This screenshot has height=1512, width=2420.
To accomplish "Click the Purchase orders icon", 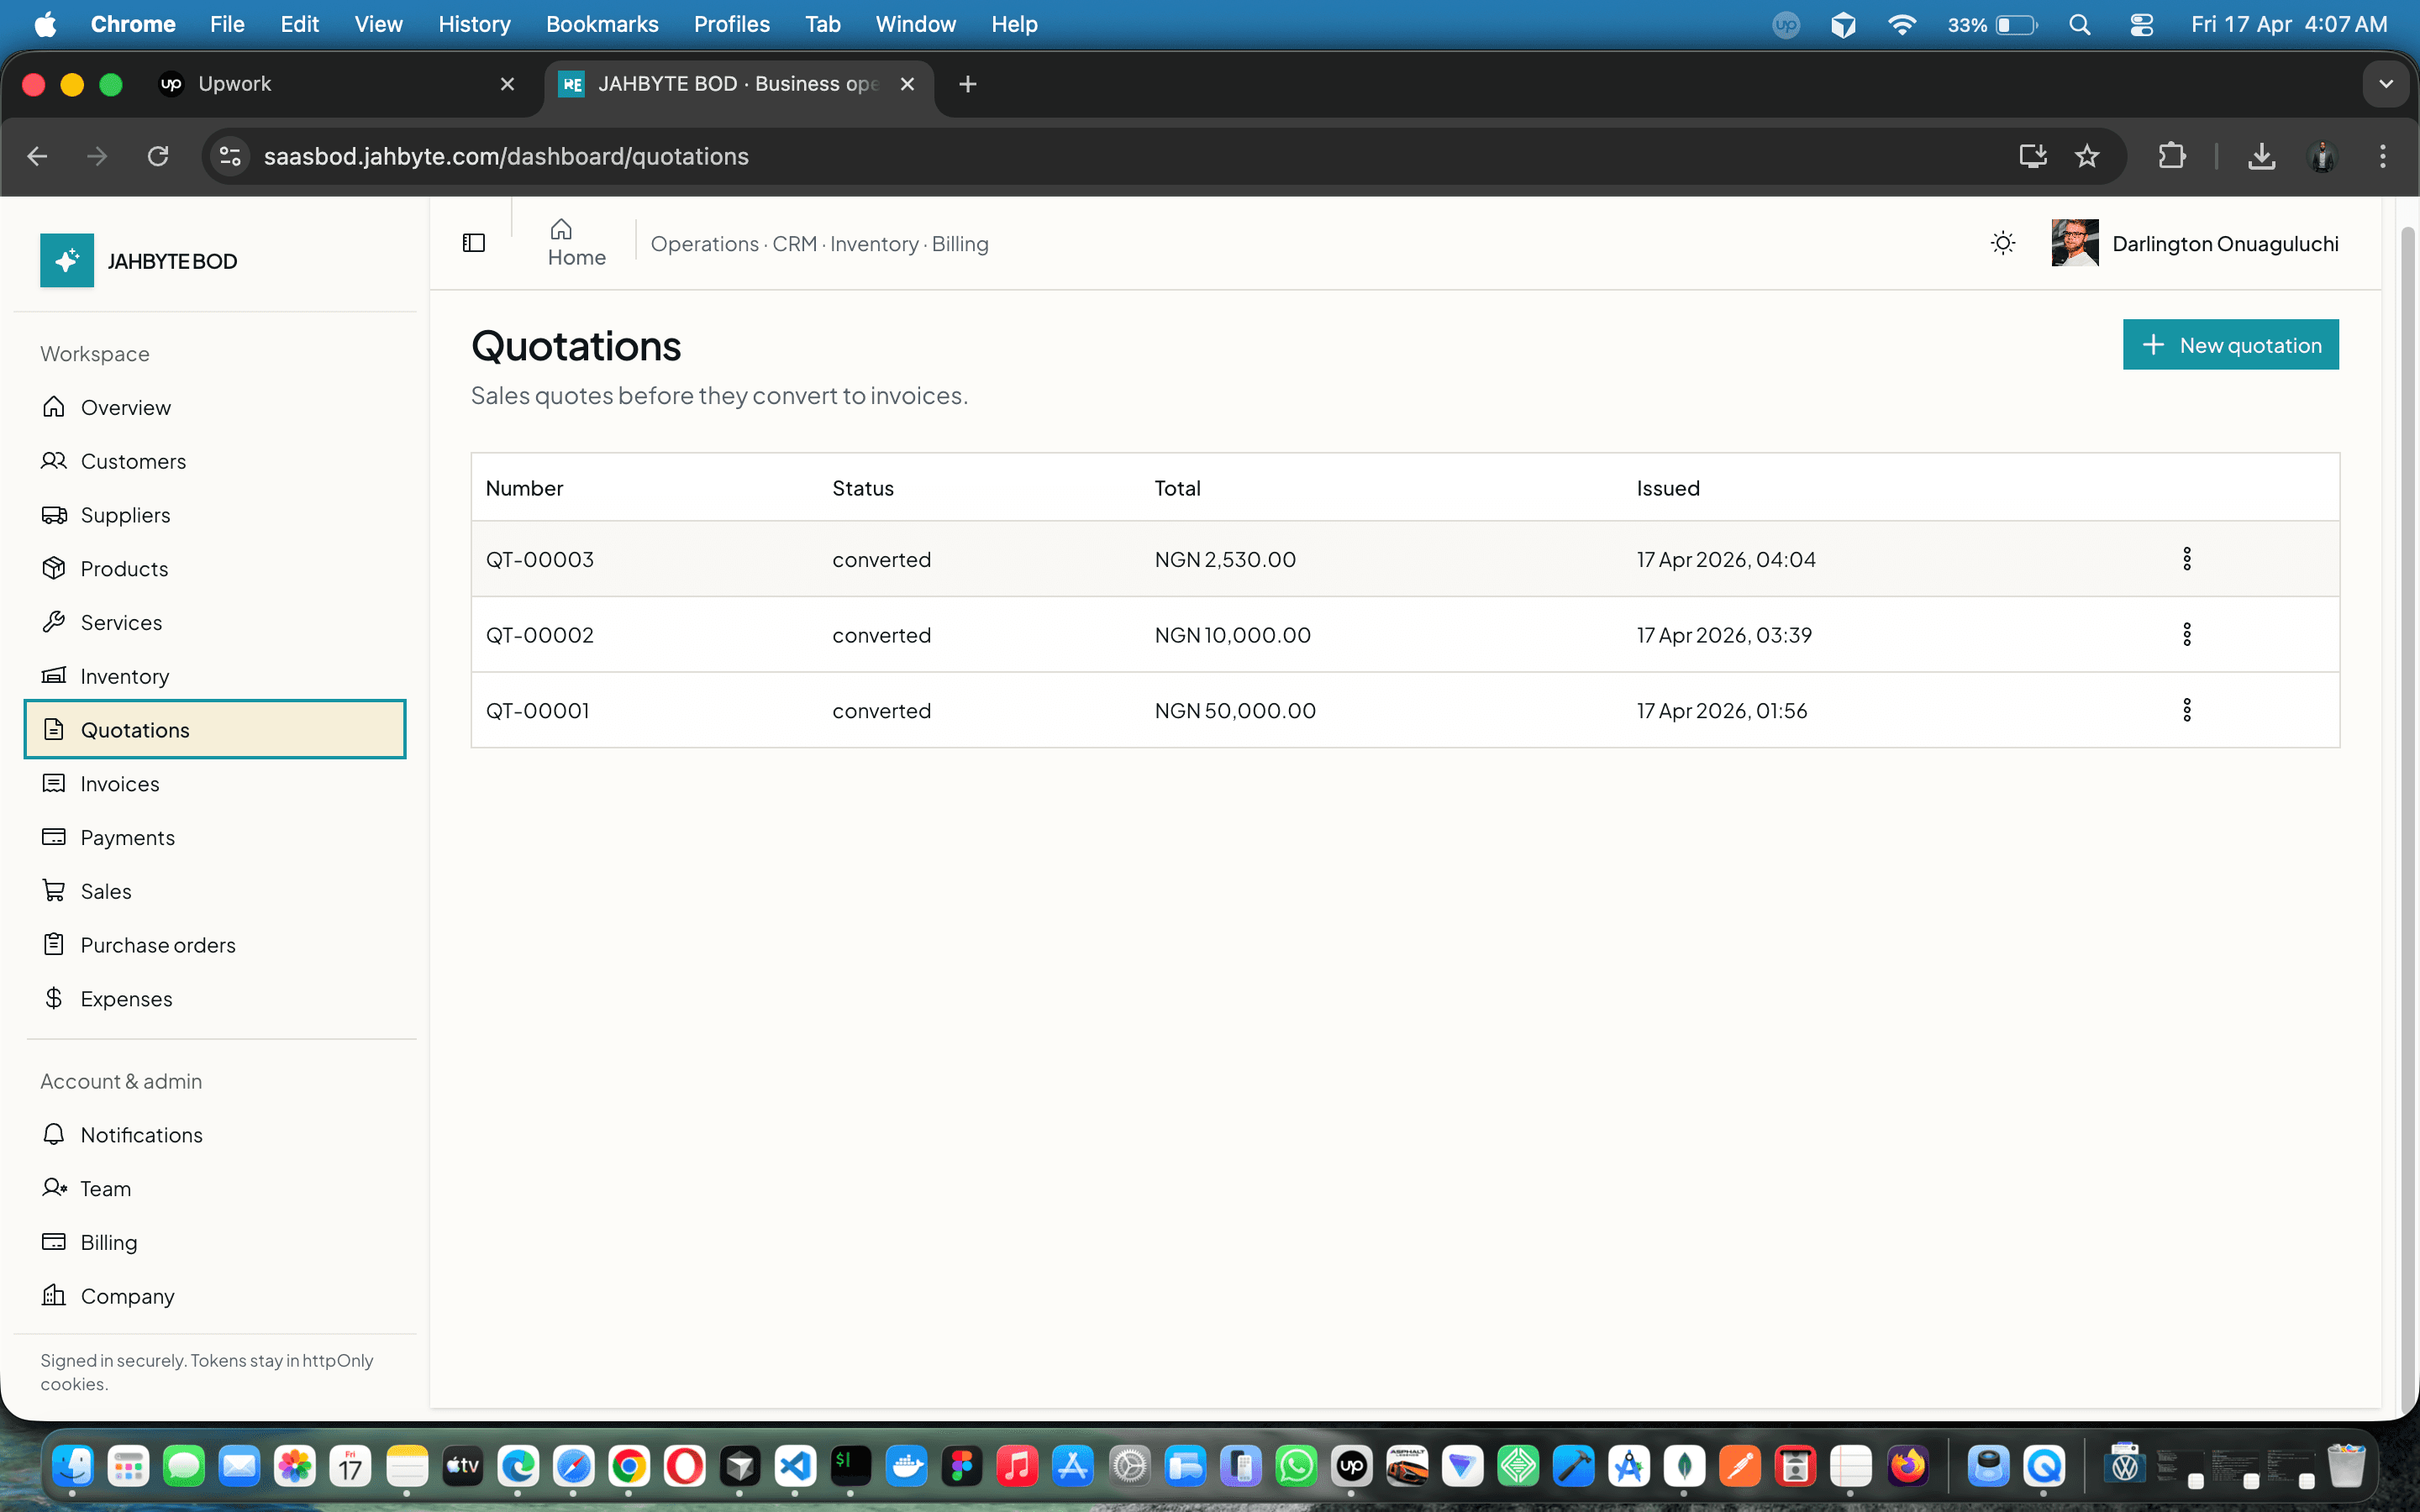I will (55, 944).
